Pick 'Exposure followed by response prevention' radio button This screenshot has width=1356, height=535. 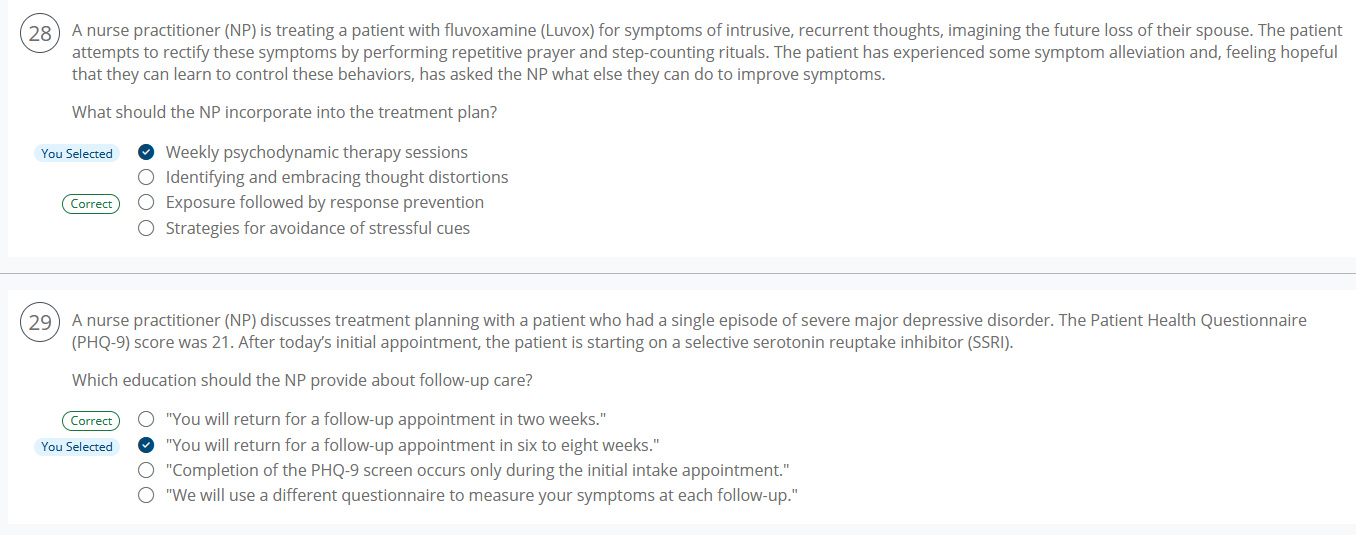tap(147, 203)
